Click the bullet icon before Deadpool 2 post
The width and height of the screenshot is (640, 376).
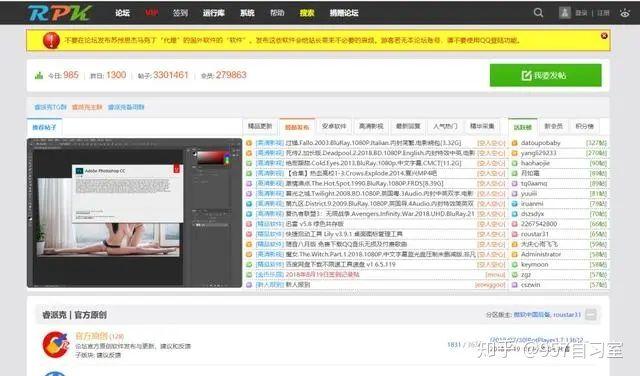249,153
